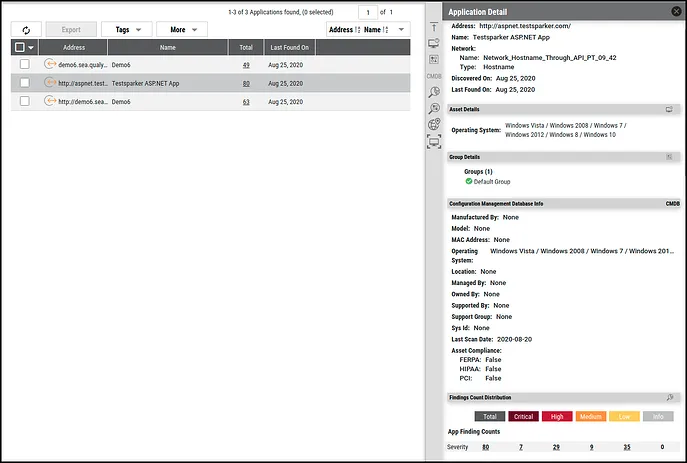The width and height of the screenshot is (687, 463).
Task: Click Last Scan Date value 2020-08-20
Action: [x=514, y=339]
